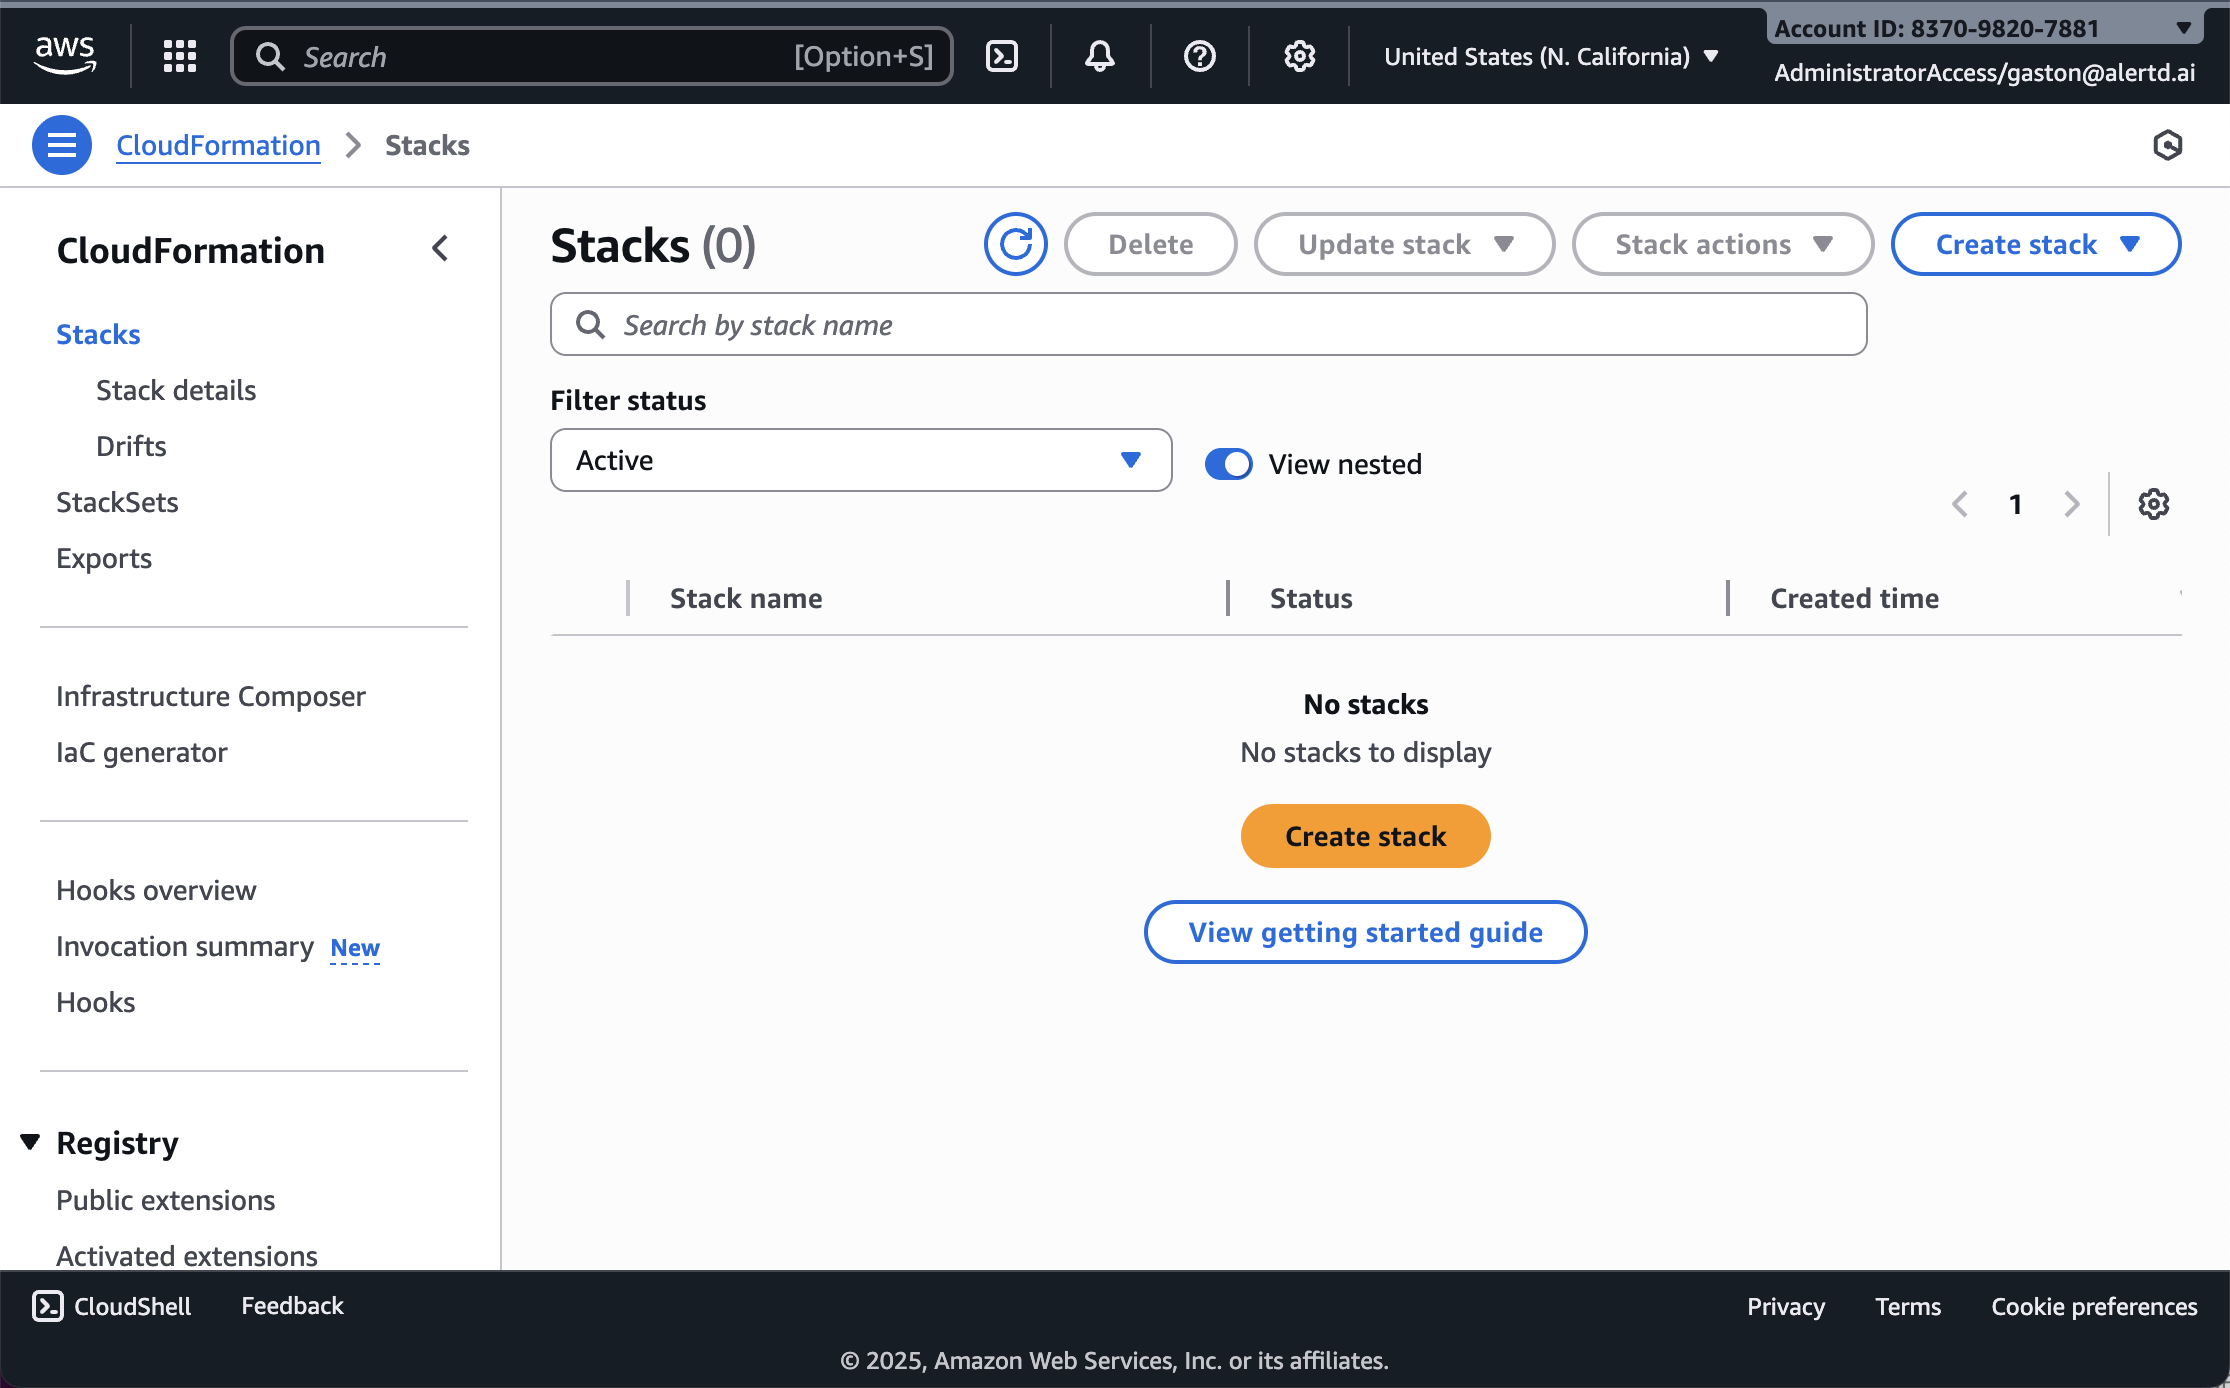This screenshot has height=1388, width=2230.
Task: Enable the View nested toggle
Action: click(1228, 463)
